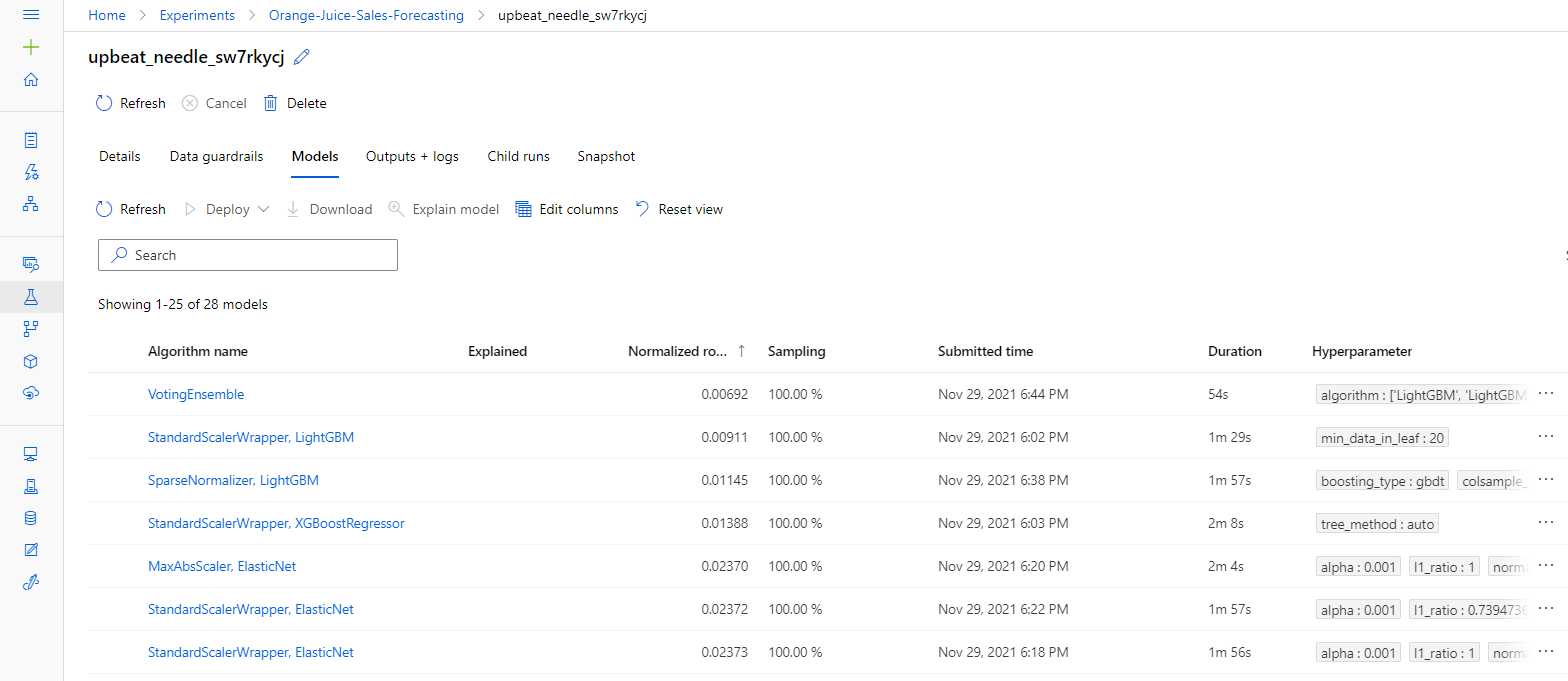This screenshot has height=681, width=1568.
Task: Open the ellipsis menu for VotingEnsemble row
Action: 1546,394
